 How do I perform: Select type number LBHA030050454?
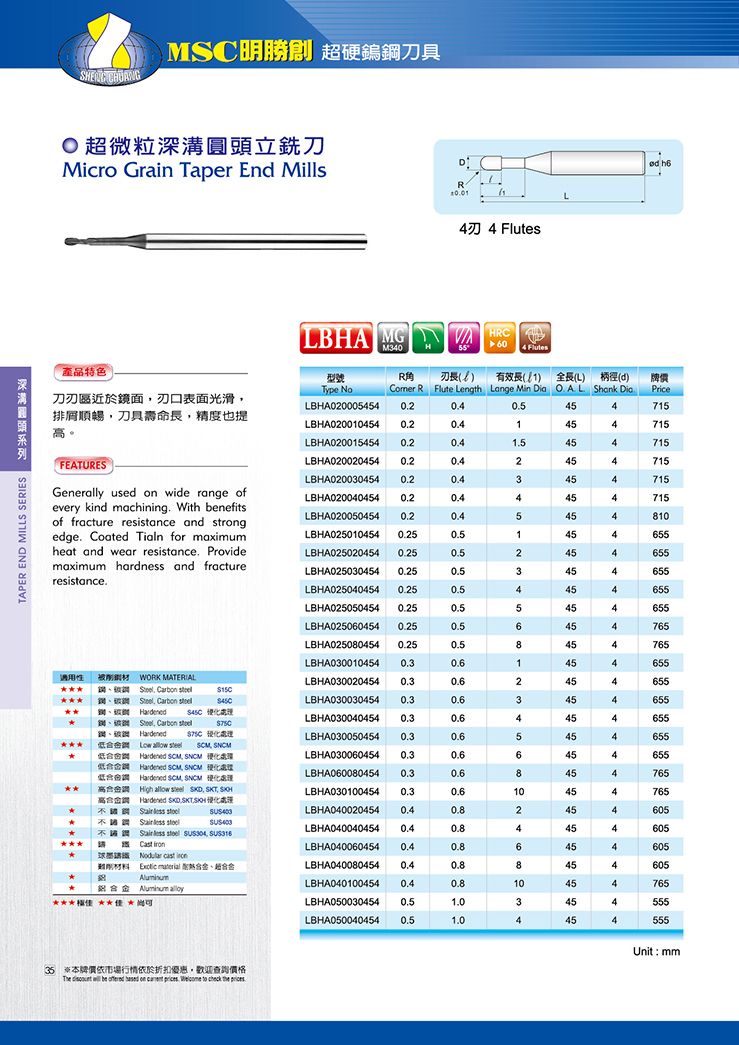point(342,736)
